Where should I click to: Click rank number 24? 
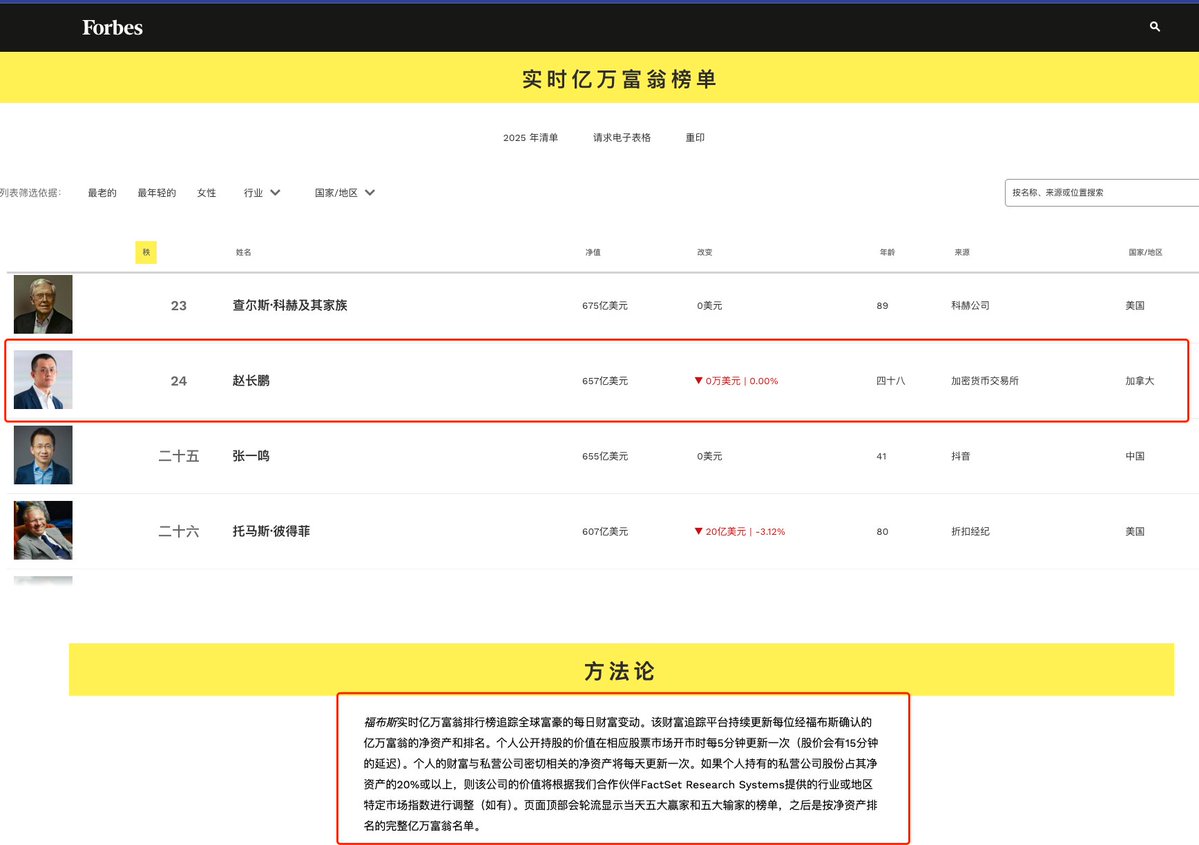click(x=178, y=381)
